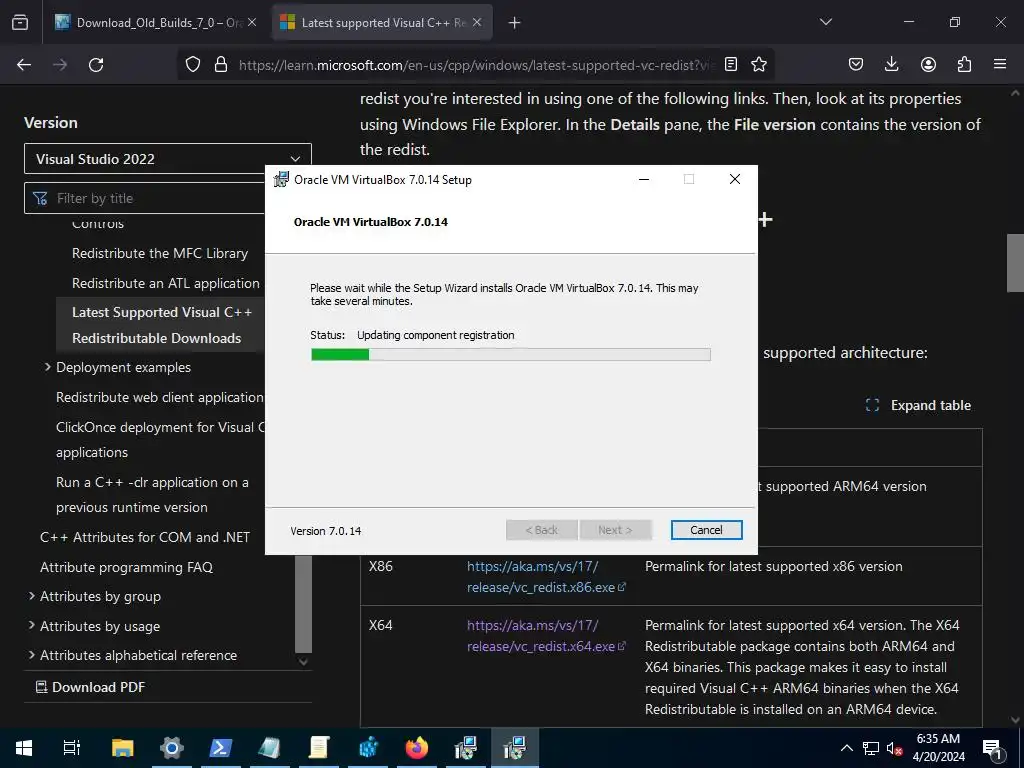
Task: Open C++ Attributes for COM and .NET
Action: pyautogui.click(x=145, y=537)
